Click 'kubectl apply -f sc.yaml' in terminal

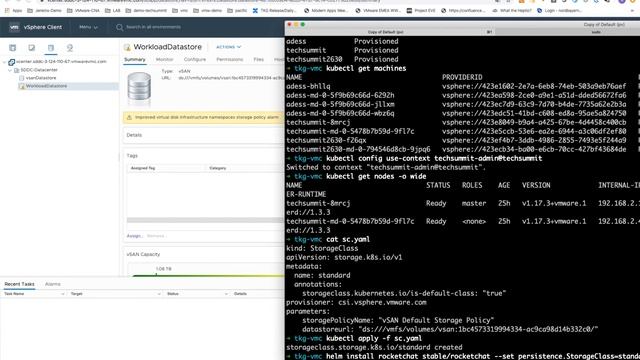click(374, 338)
